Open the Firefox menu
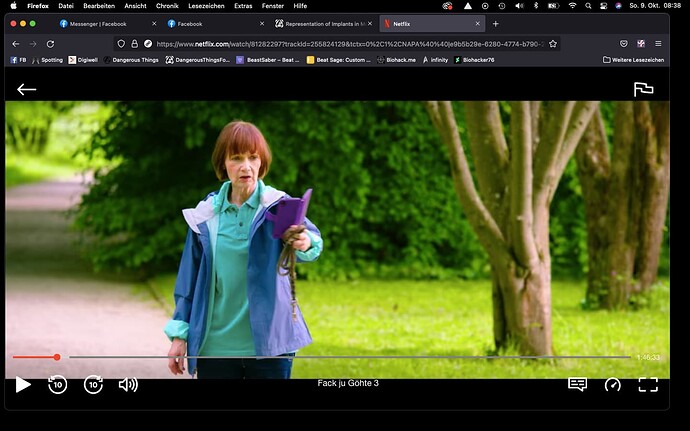Screen dimensions: 690x431 [x=38, y=6]
